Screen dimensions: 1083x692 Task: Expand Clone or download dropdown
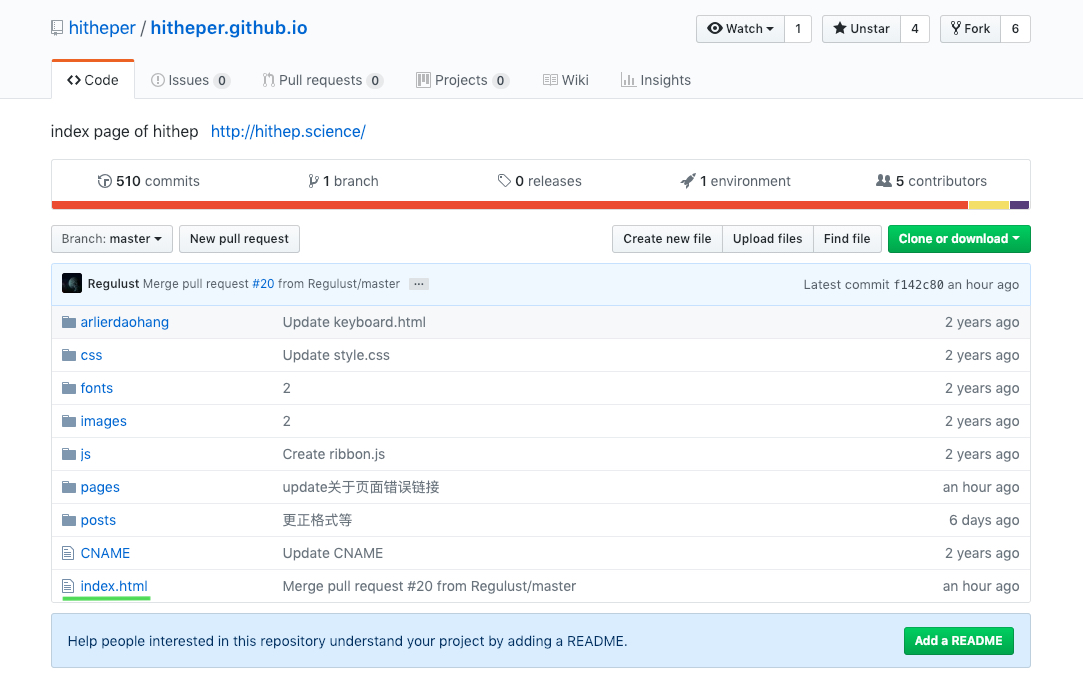pyautogui.click(x=959, y=239)
